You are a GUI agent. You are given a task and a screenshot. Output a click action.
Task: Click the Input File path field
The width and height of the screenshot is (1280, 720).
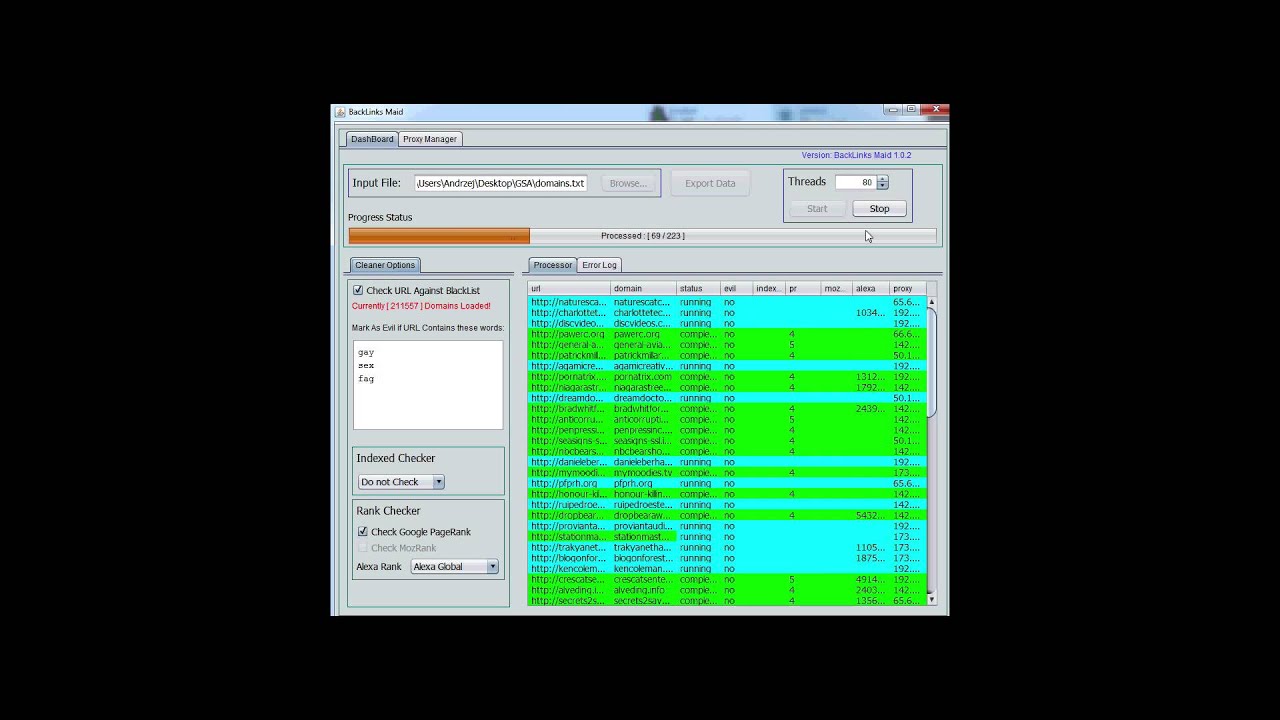[x=500, y=183]
